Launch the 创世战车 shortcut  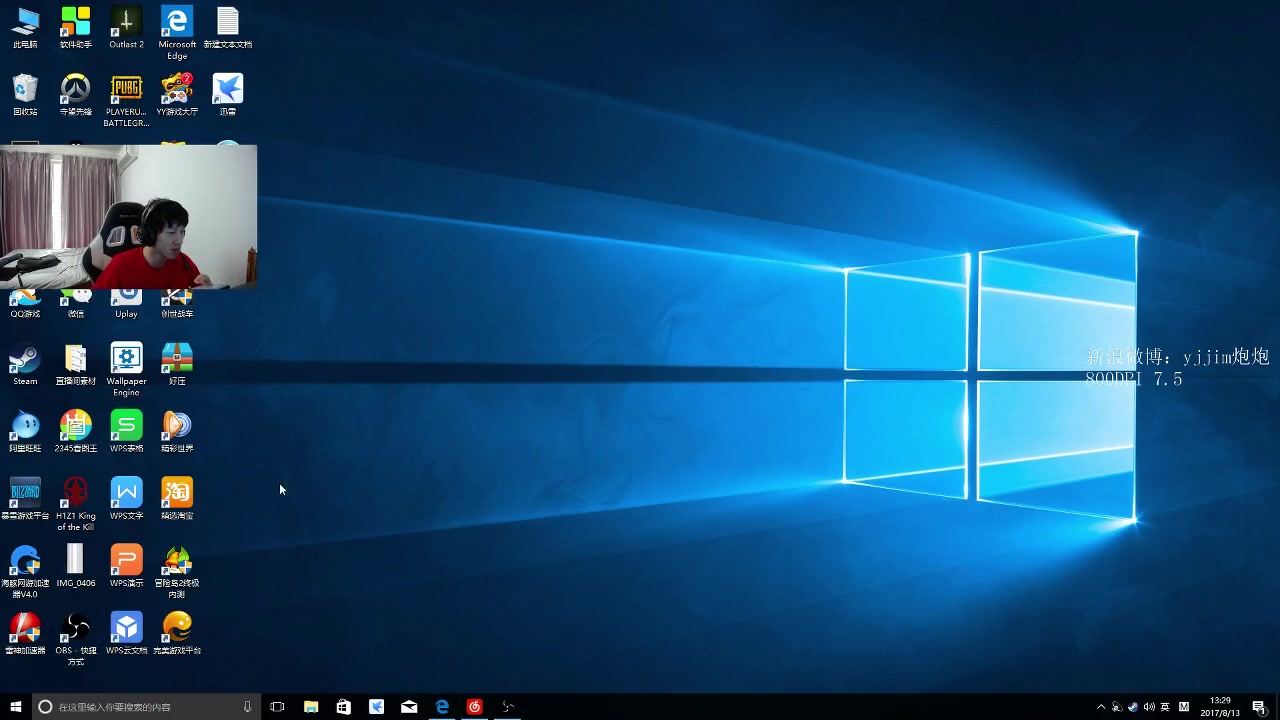pyautogui.click(x=177, y=304)
